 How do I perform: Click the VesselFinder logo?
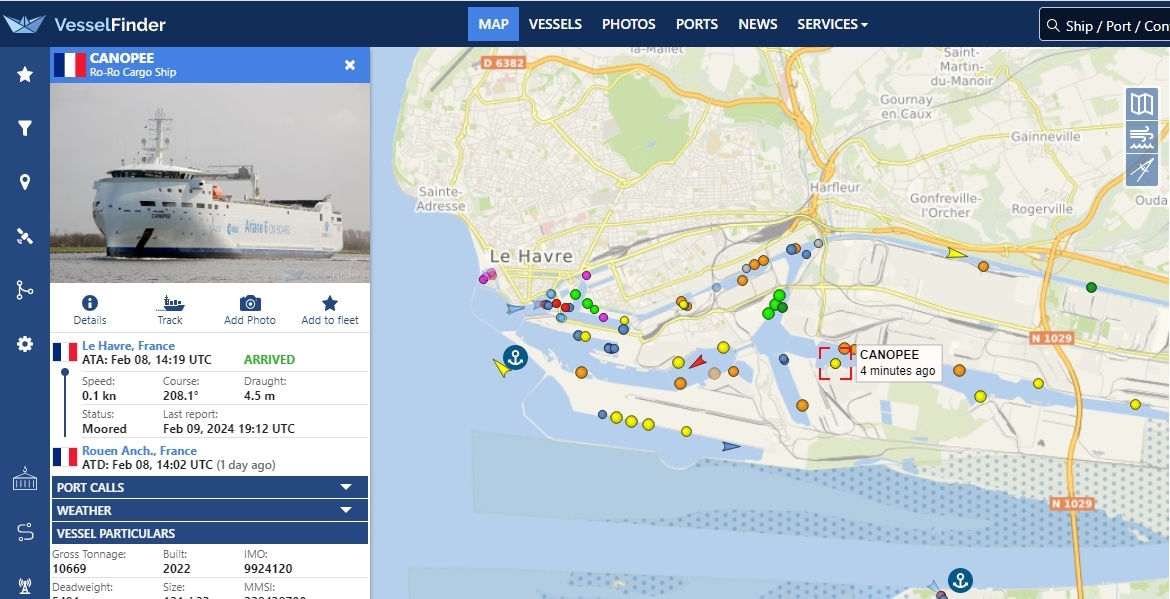pyautogui.click(x=84, y=24)
